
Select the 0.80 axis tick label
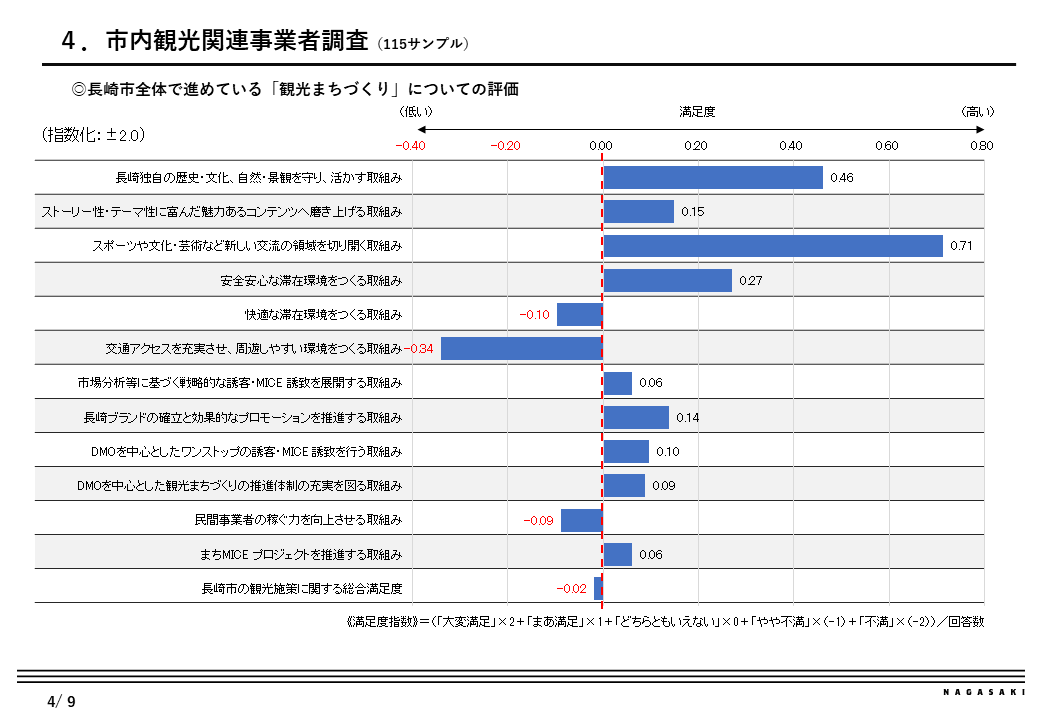pyautogui.click(x=982, y=146)
